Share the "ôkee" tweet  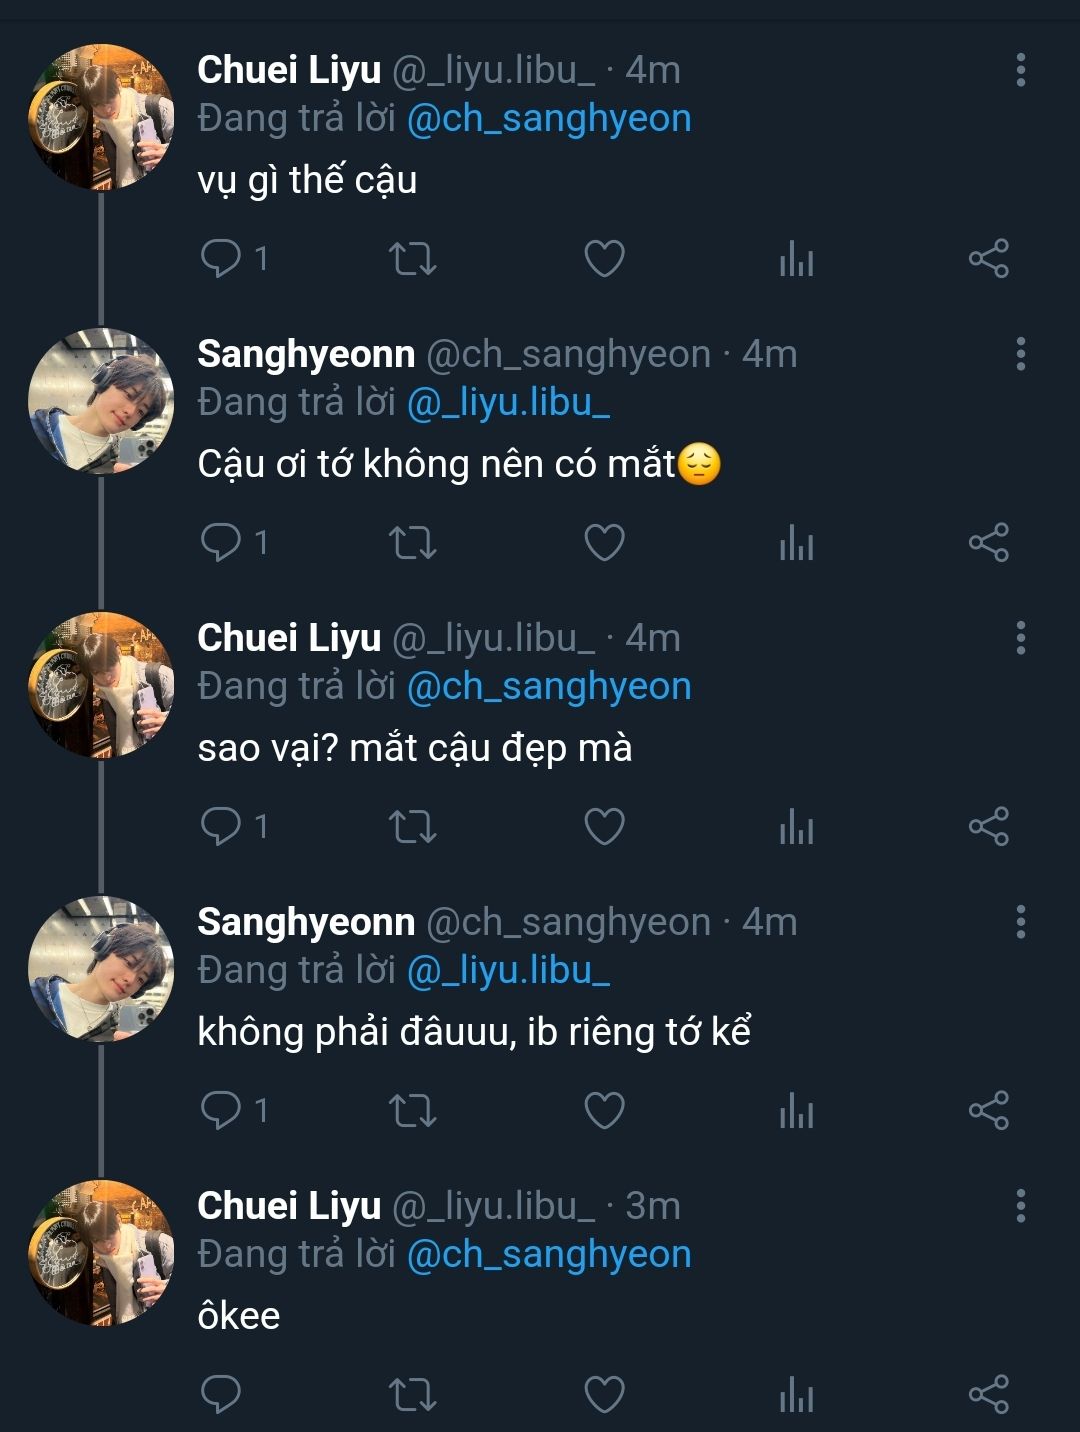[988, 1394]
